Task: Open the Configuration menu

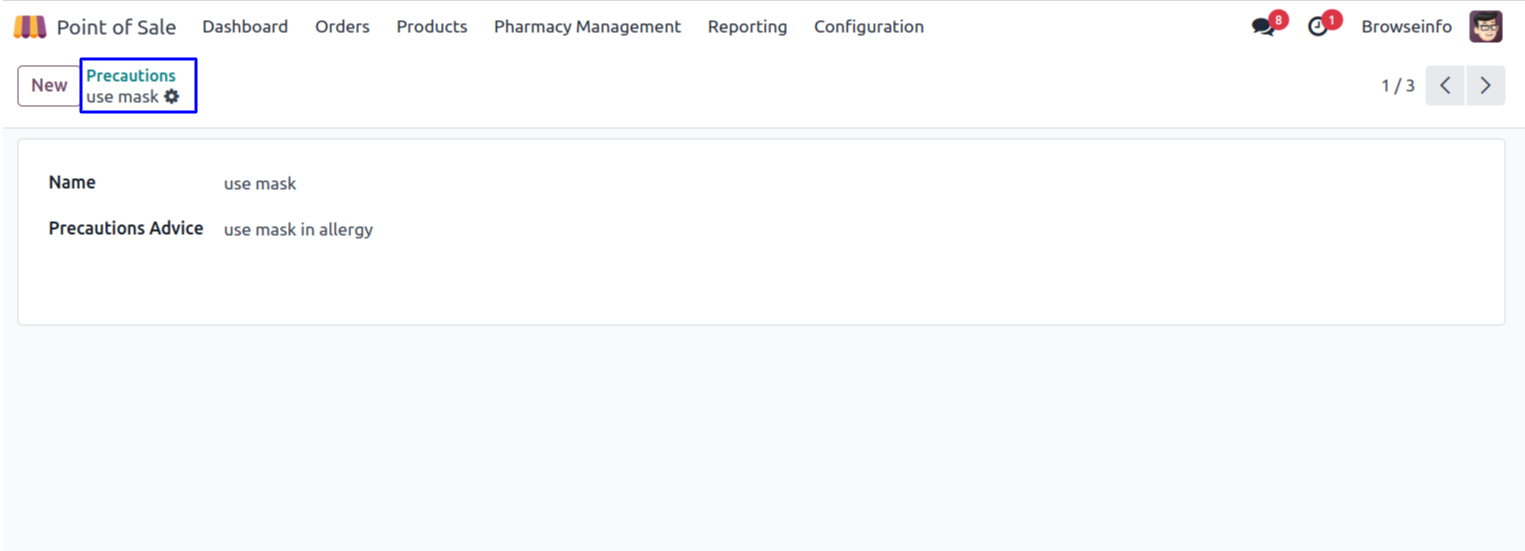Action: (x=868, y=27)
